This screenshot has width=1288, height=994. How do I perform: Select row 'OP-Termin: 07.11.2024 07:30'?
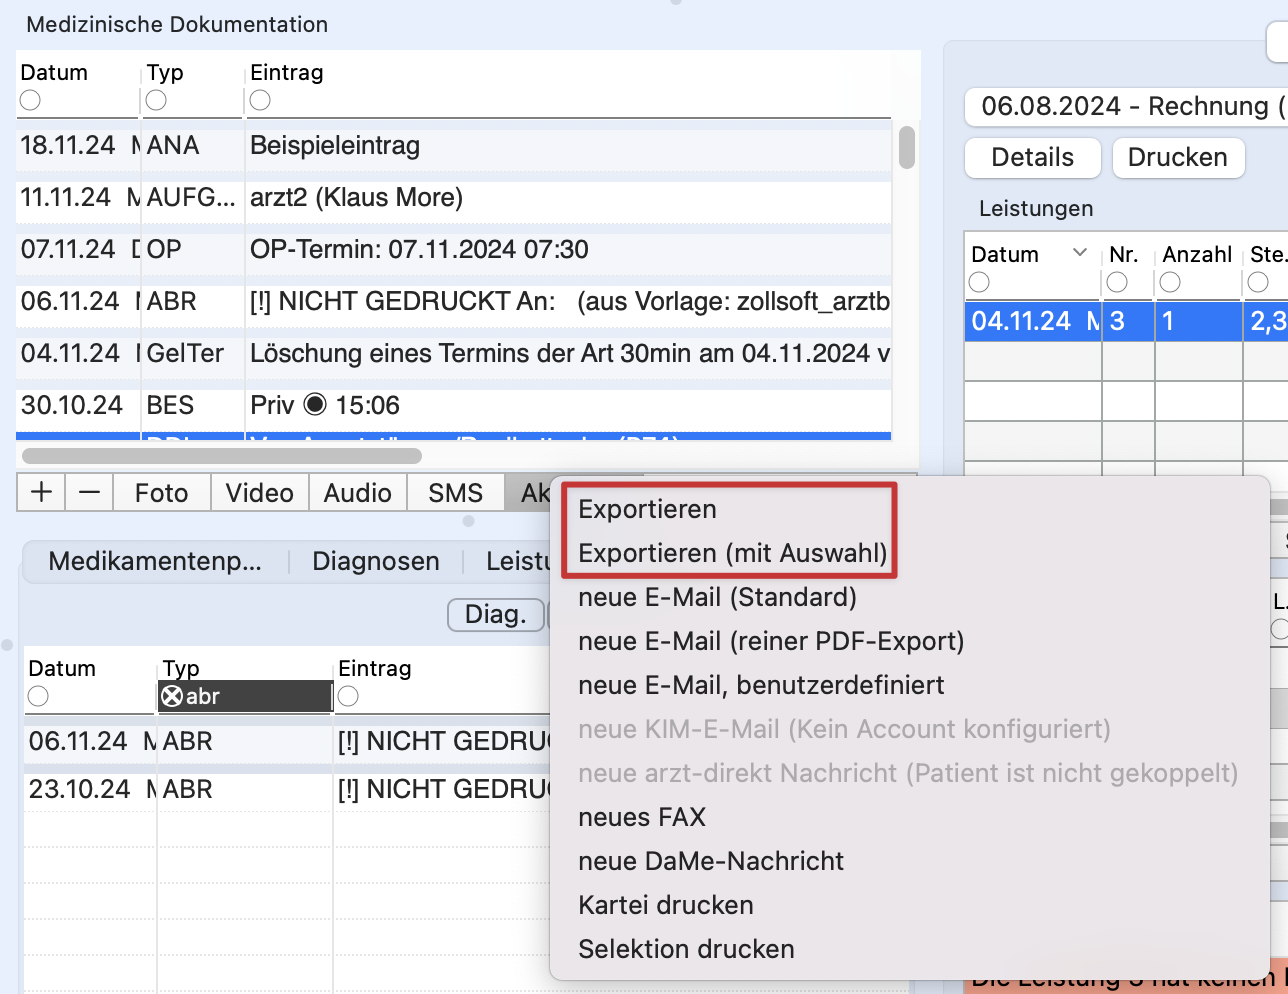(x=454, y=249)
